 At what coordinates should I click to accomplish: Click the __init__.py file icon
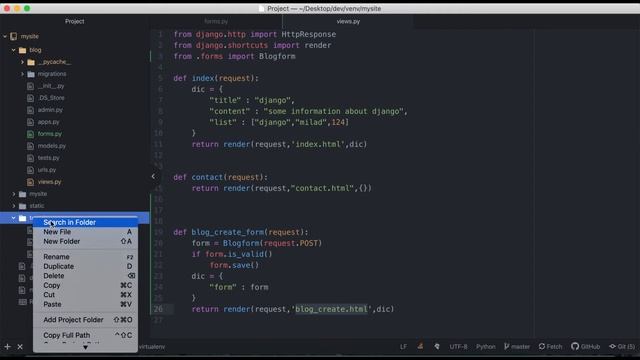click(30, 86)
